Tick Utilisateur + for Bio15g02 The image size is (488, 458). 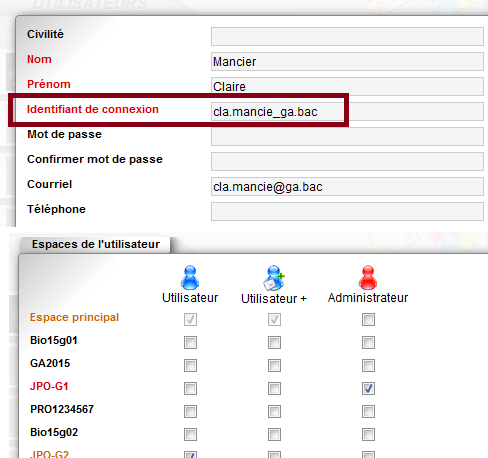[x=274, y=434]
